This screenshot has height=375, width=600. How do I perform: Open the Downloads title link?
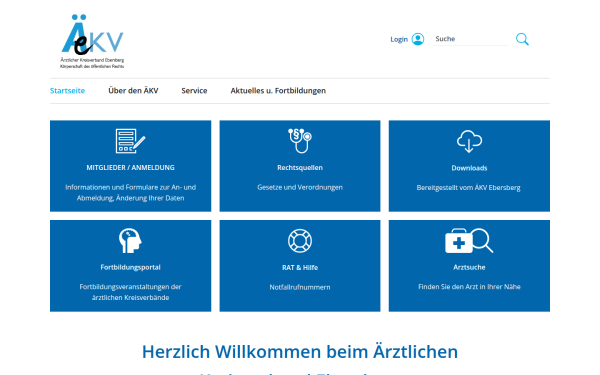[x=469, y=168]
